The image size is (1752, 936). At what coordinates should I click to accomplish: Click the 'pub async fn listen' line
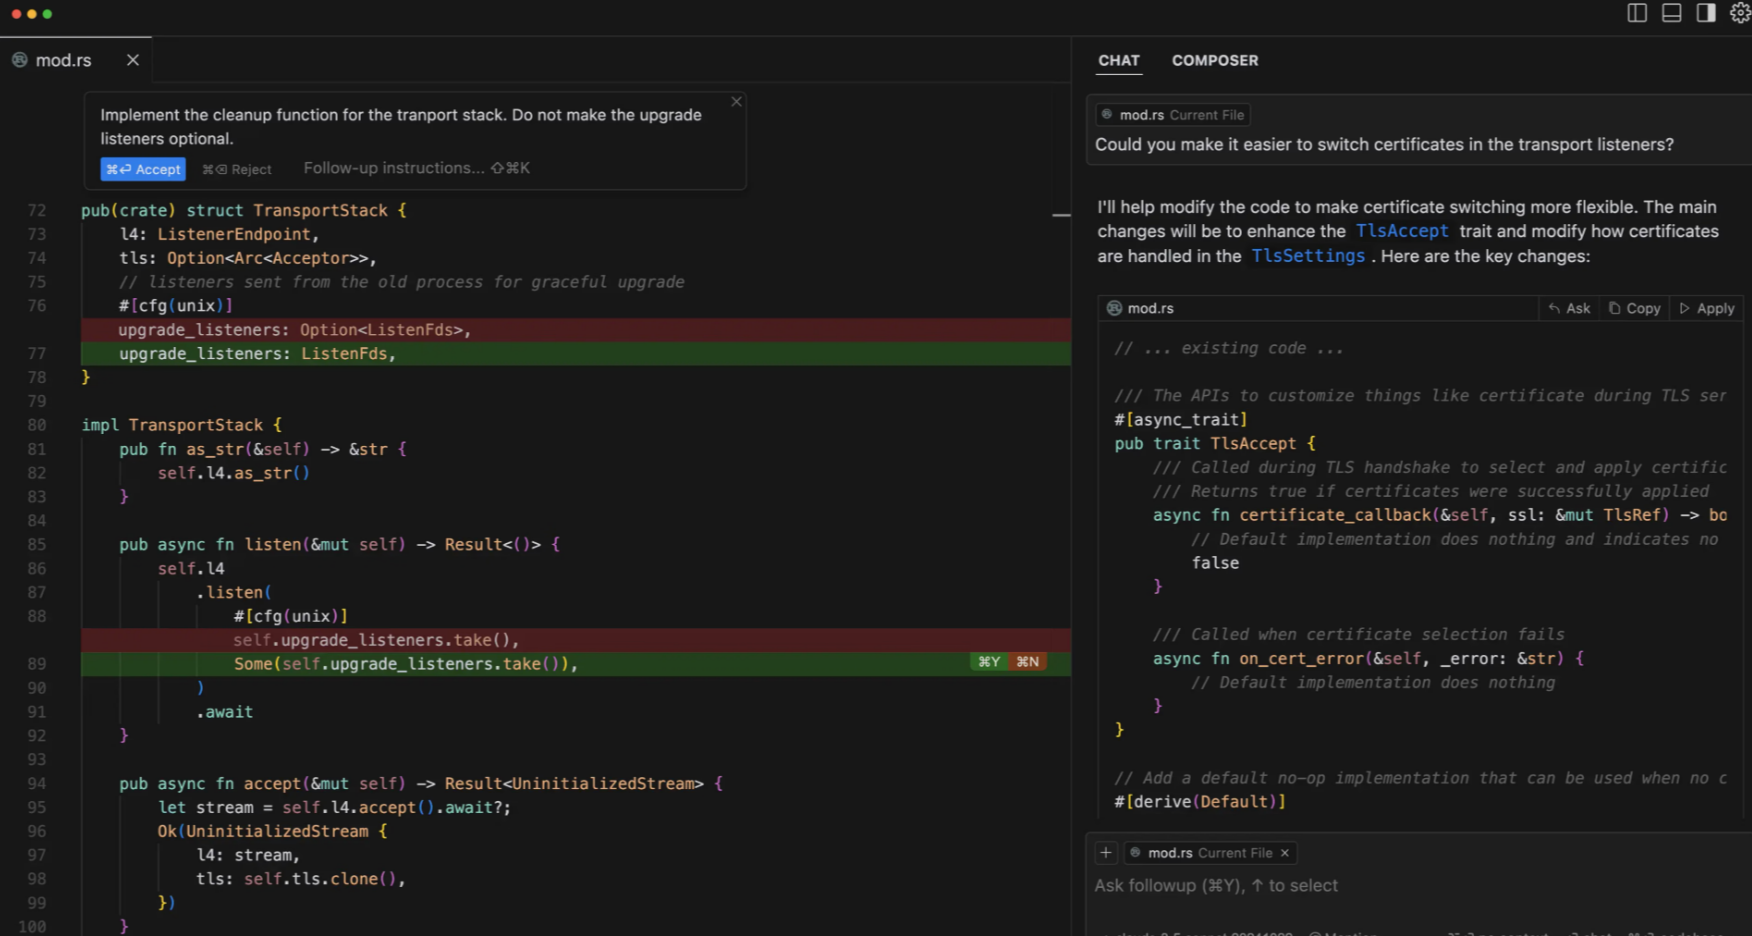339,544
